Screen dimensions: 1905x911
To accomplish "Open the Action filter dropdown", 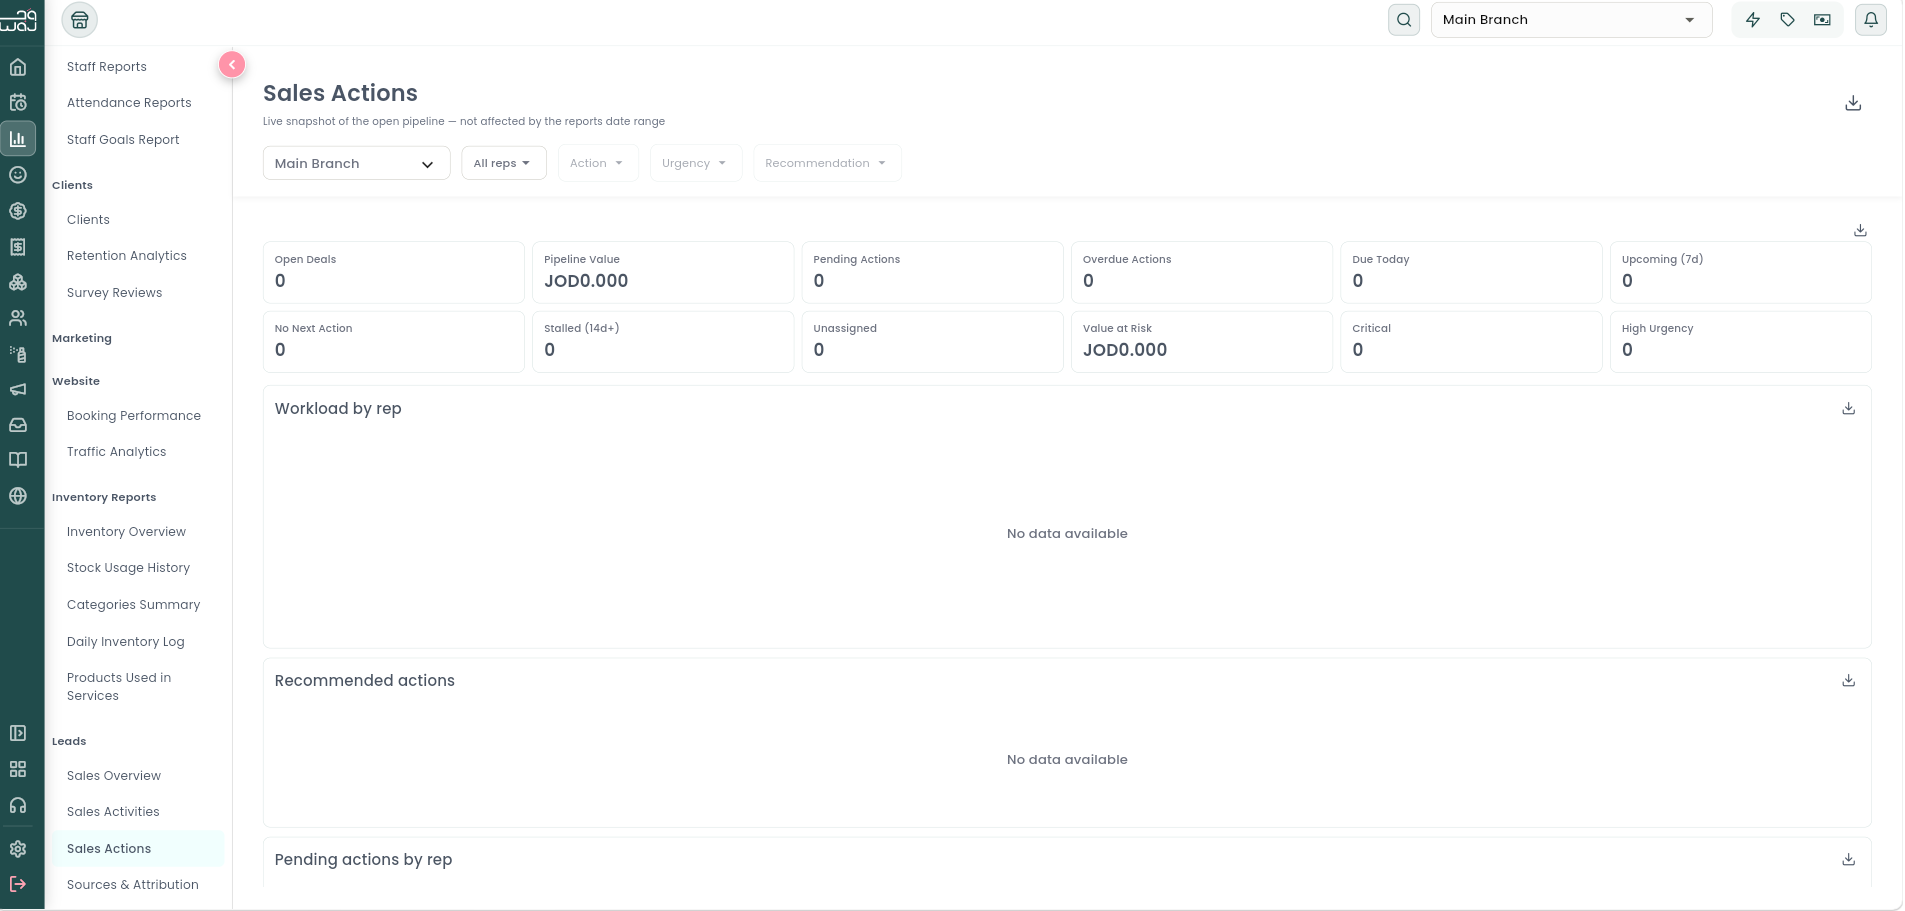I will 598,163.
